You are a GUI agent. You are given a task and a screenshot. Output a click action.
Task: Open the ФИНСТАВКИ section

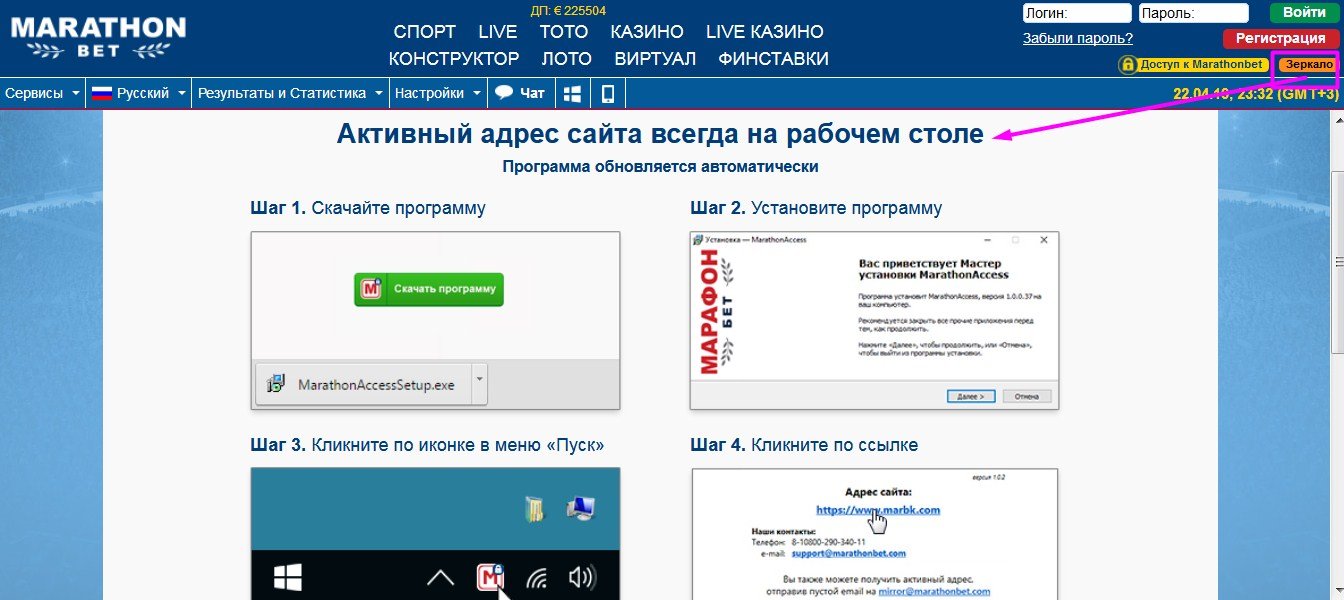[773, 59]
